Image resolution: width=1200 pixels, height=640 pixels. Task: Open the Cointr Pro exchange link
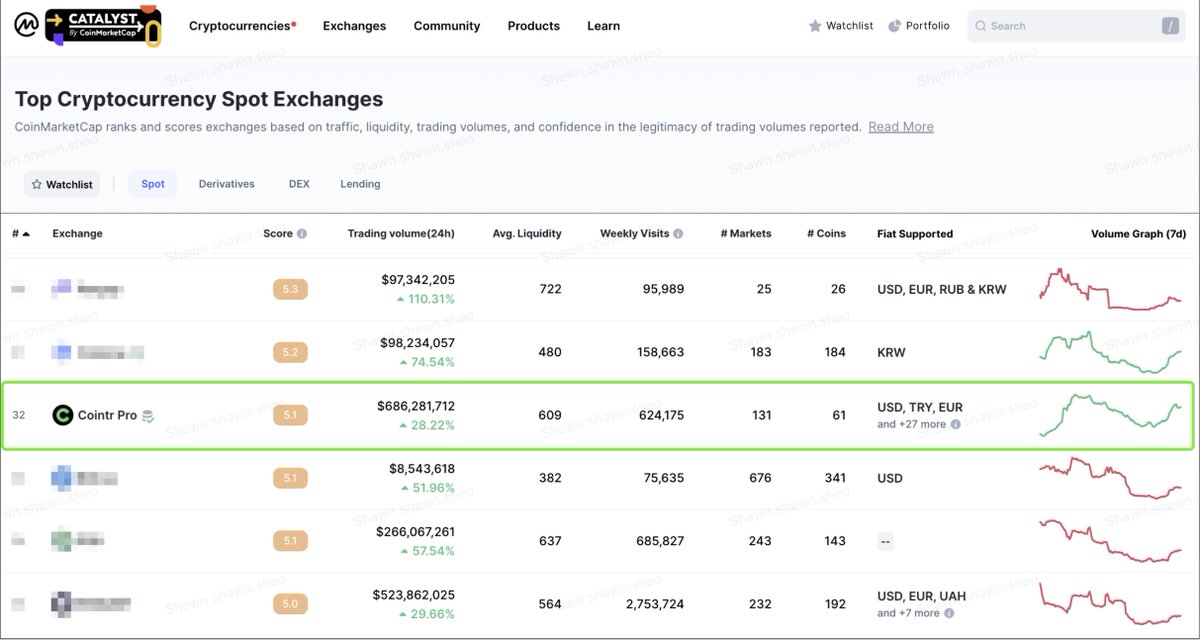(107, 415)
